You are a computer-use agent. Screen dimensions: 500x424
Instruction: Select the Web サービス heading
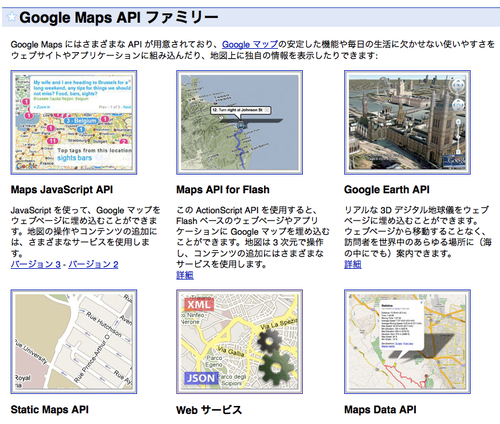[x=209, y=410]
